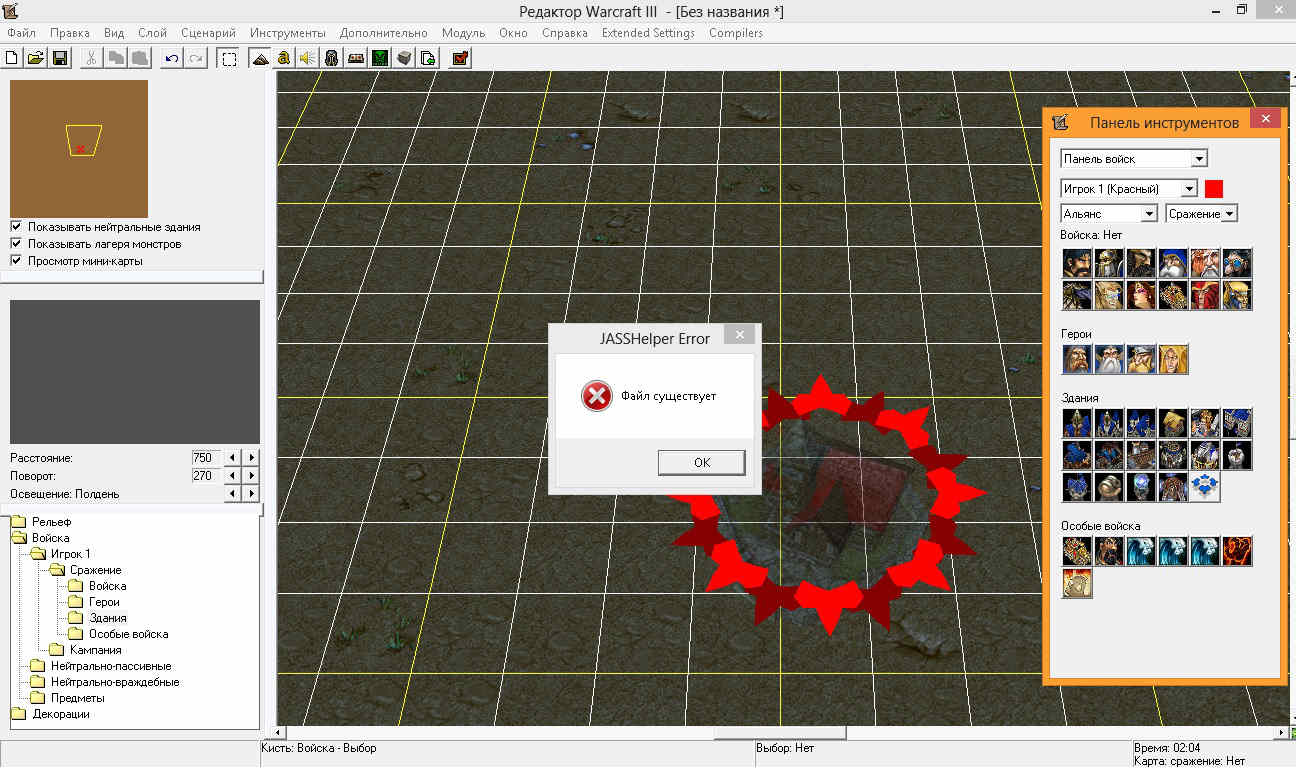
Task: Uncheck Просмотр мини-карты checkbox
Action: coord(16,261)
